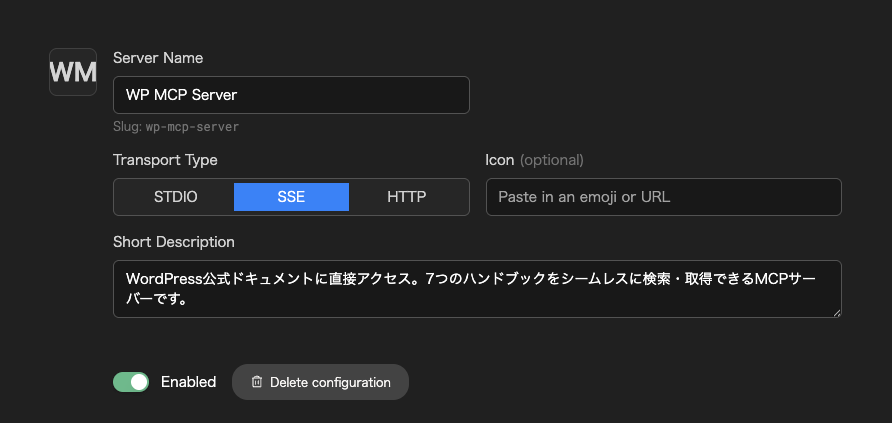Click the (optional) hint text
This screenshot has height=423, width=892.
tap(551, 160)
